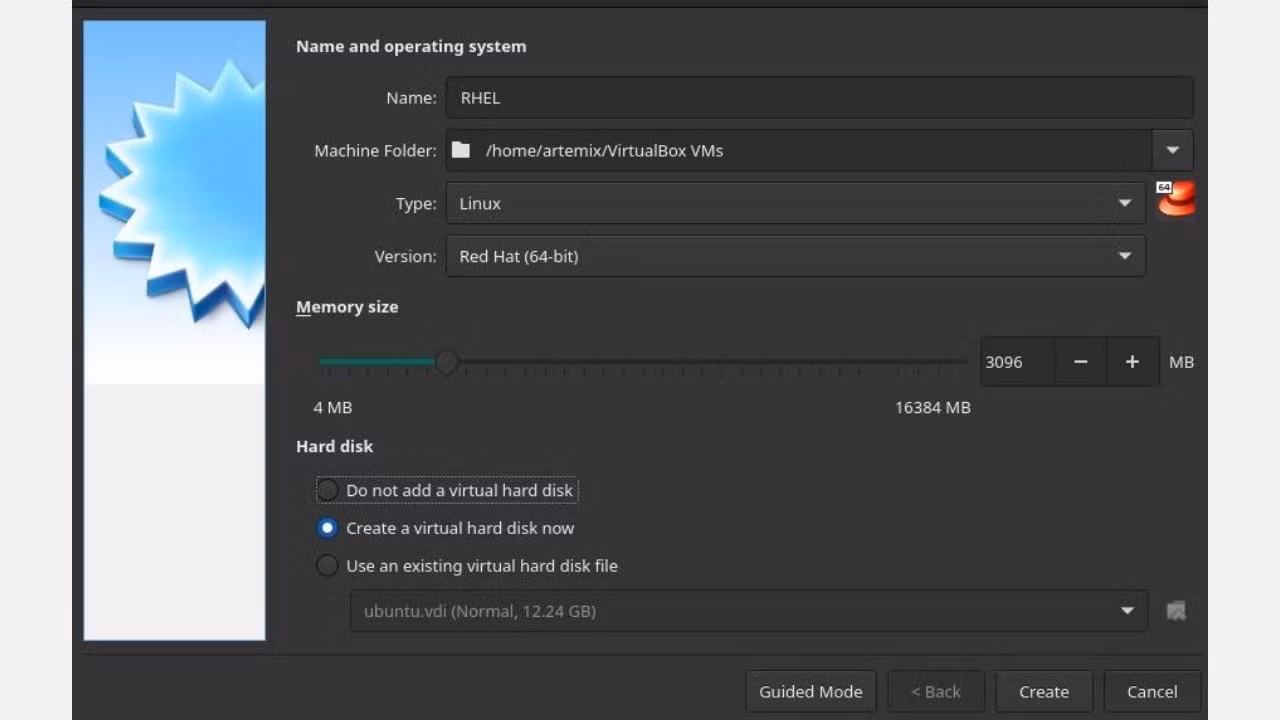
Task: Cancel the virtual machine dialog
Action: (1152, 691)
